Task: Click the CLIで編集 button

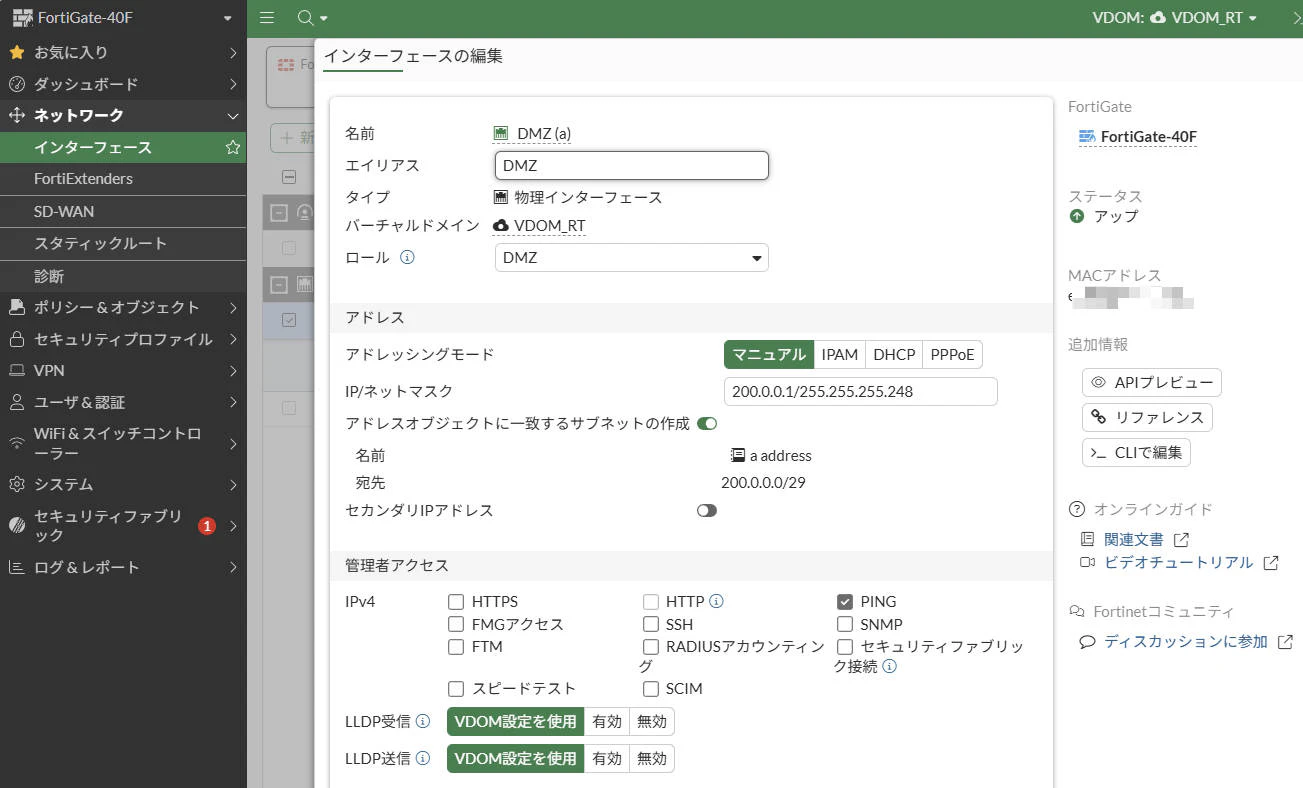Action: (1136, 452)
